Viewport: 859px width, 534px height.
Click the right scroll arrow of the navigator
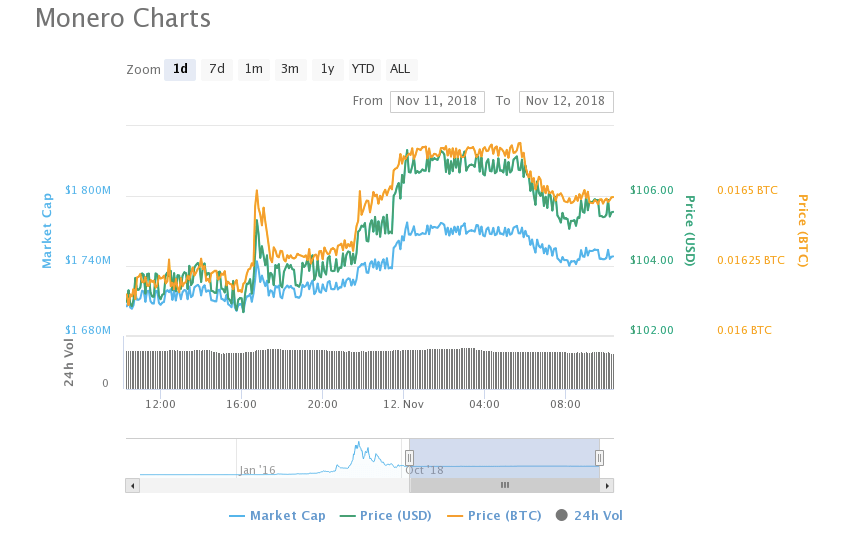pyautogui.click(x=606, y=485)
